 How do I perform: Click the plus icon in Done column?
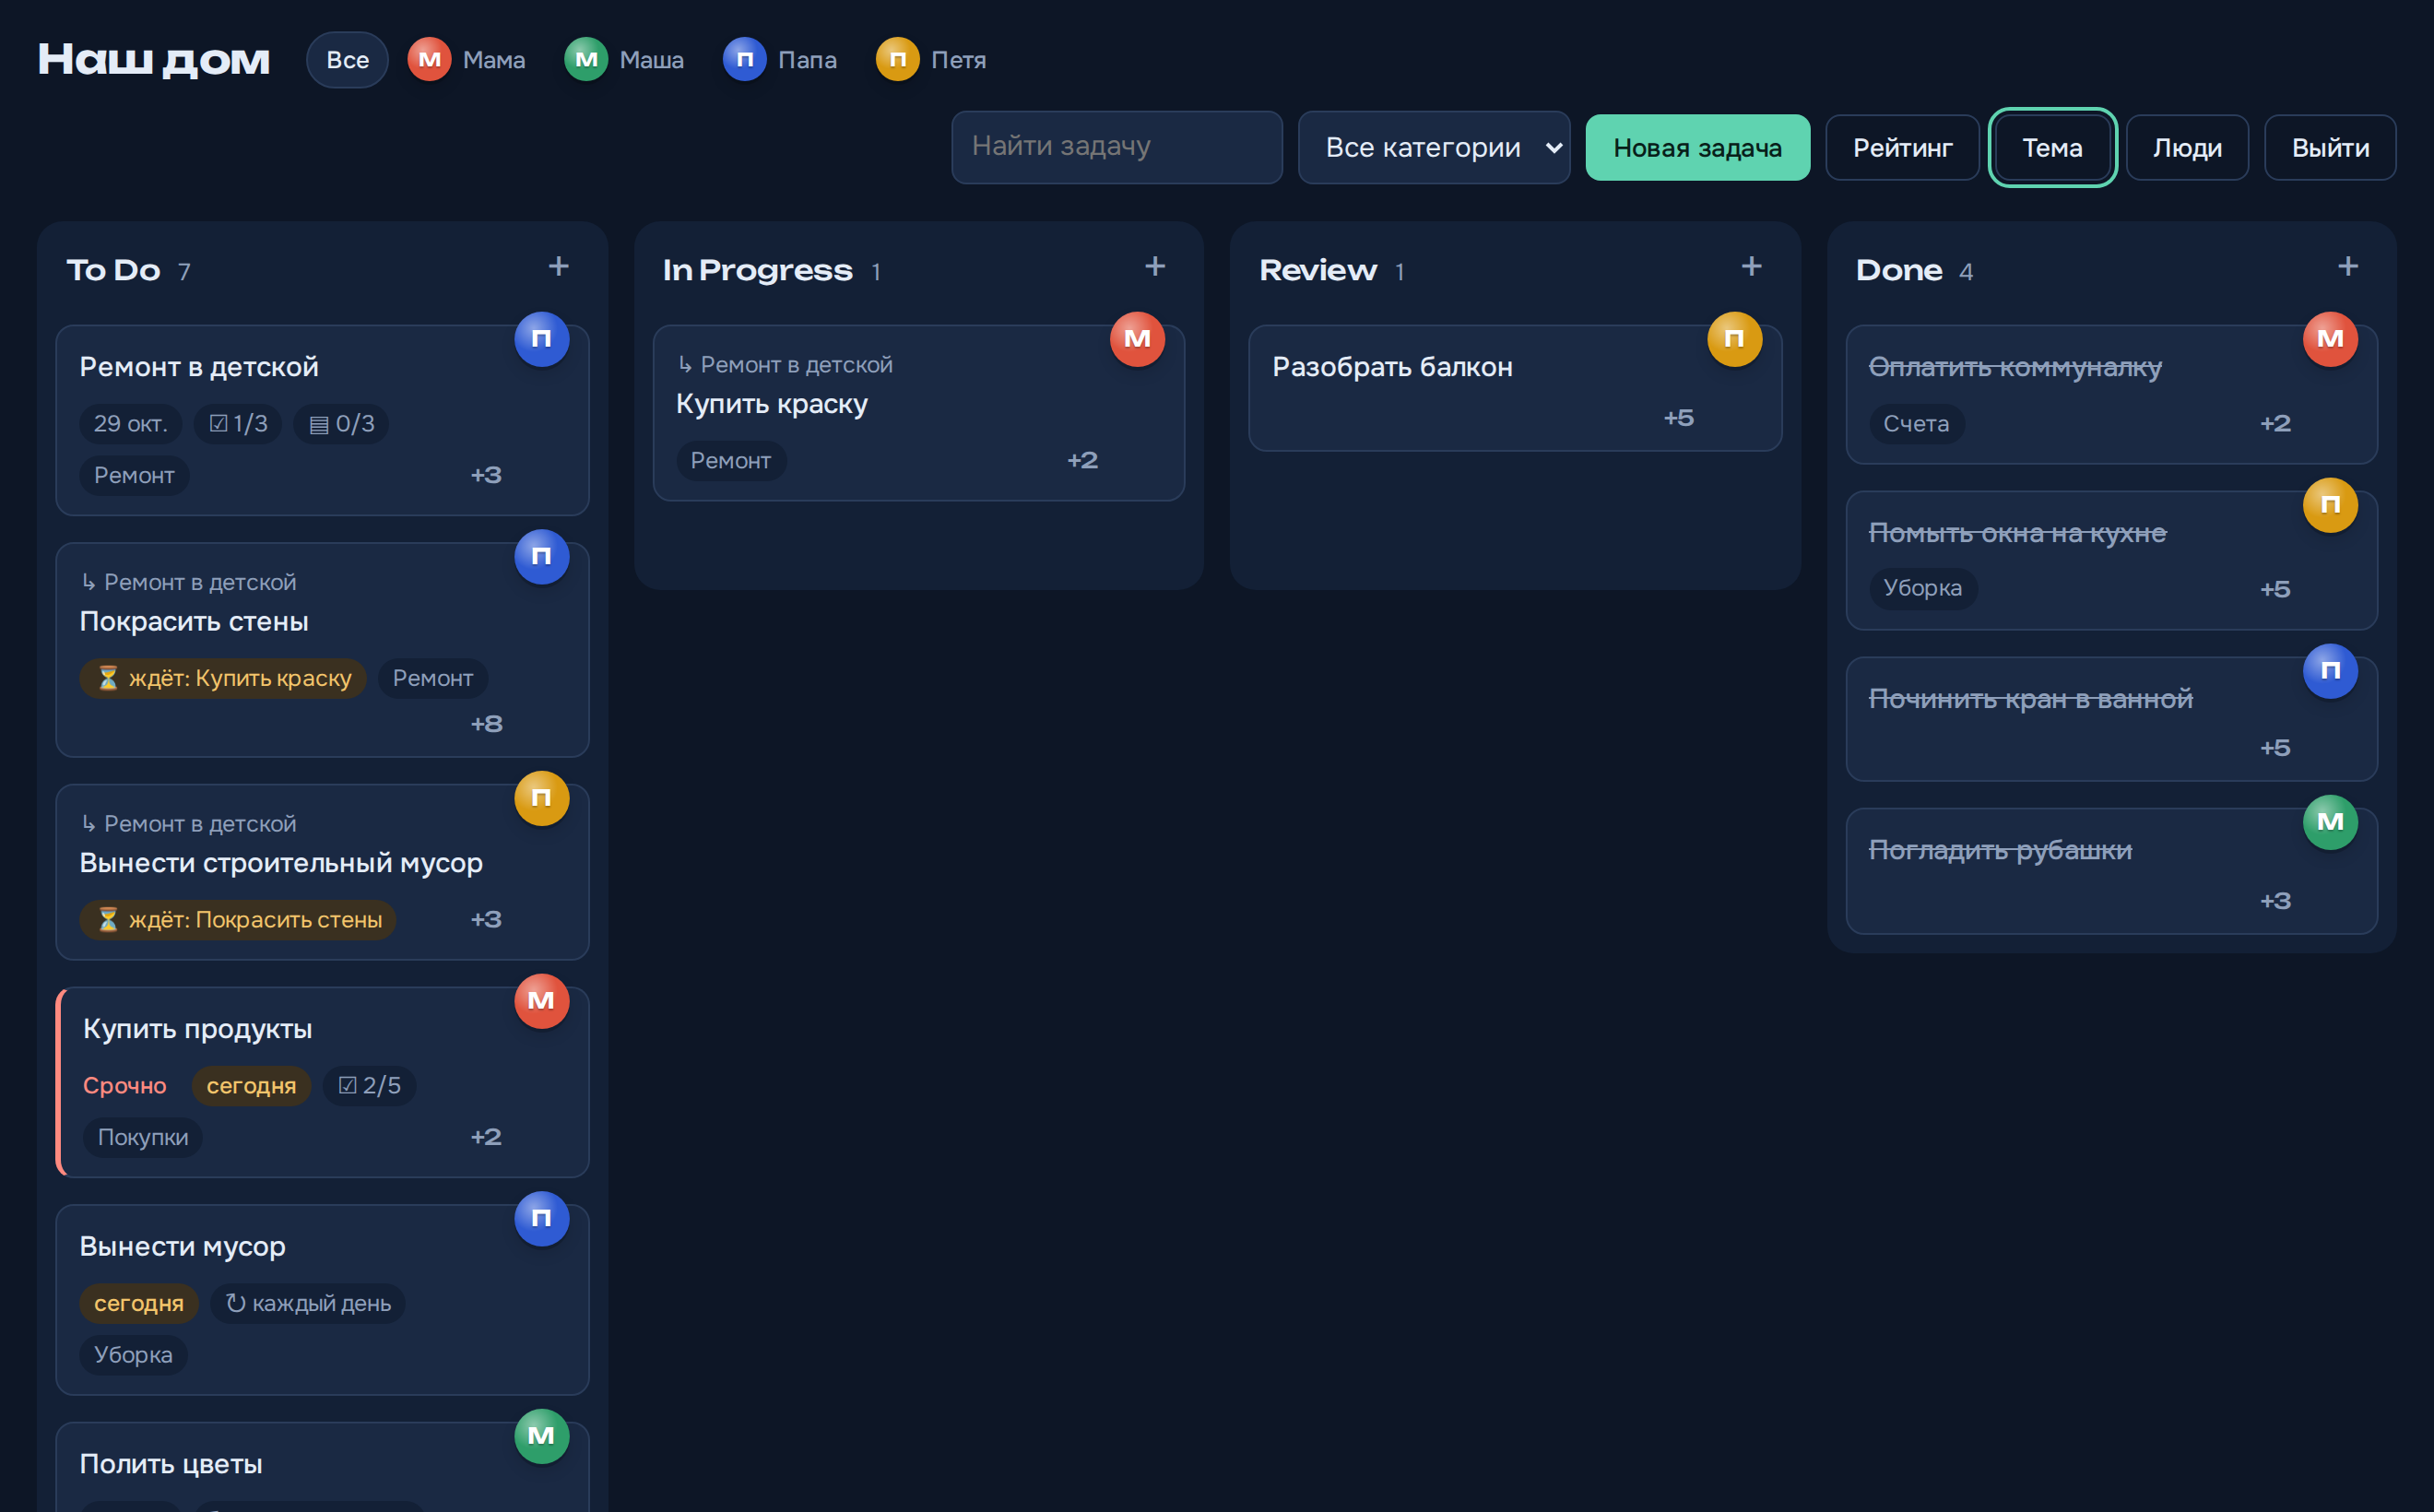[2348, 267]
